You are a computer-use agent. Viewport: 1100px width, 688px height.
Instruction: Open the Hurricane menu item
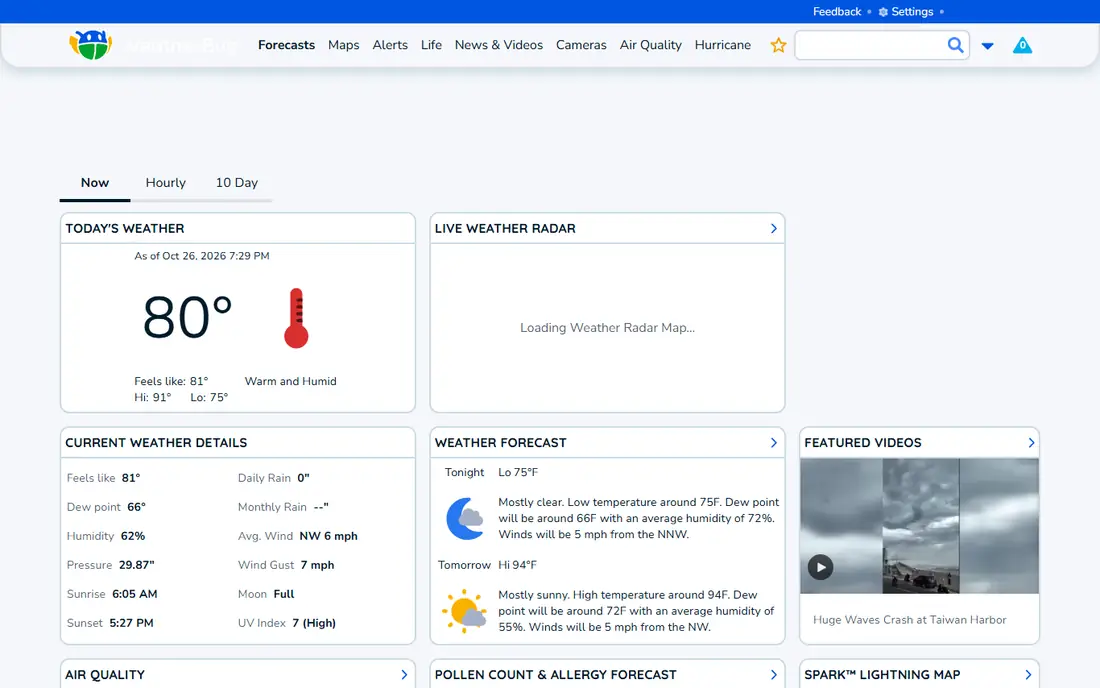click(723, 45)
